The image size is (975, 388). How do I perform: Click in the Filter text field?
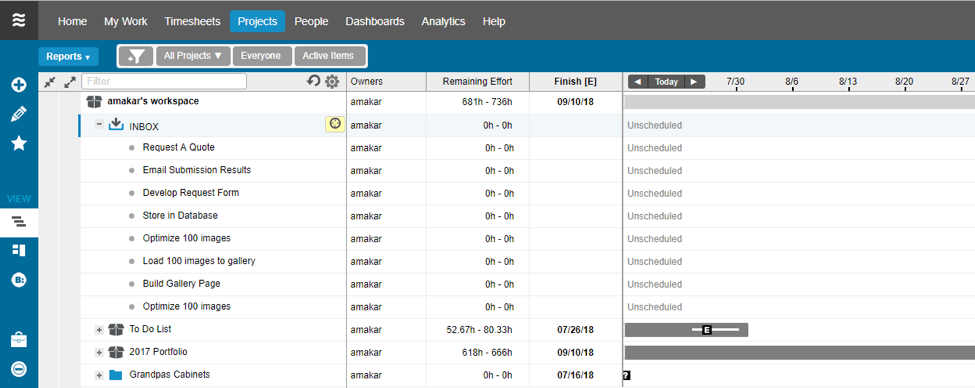click(x=164, y=81)
